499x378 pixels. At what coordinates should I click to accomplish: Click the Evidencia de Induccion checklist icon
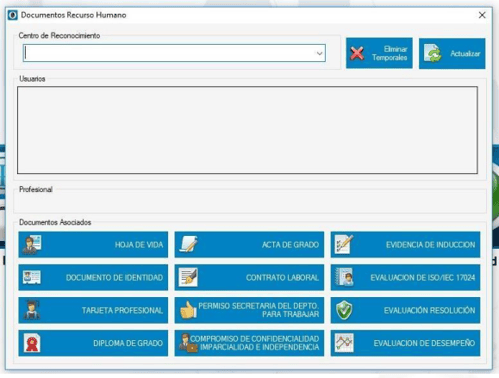(x=344, y=244)
